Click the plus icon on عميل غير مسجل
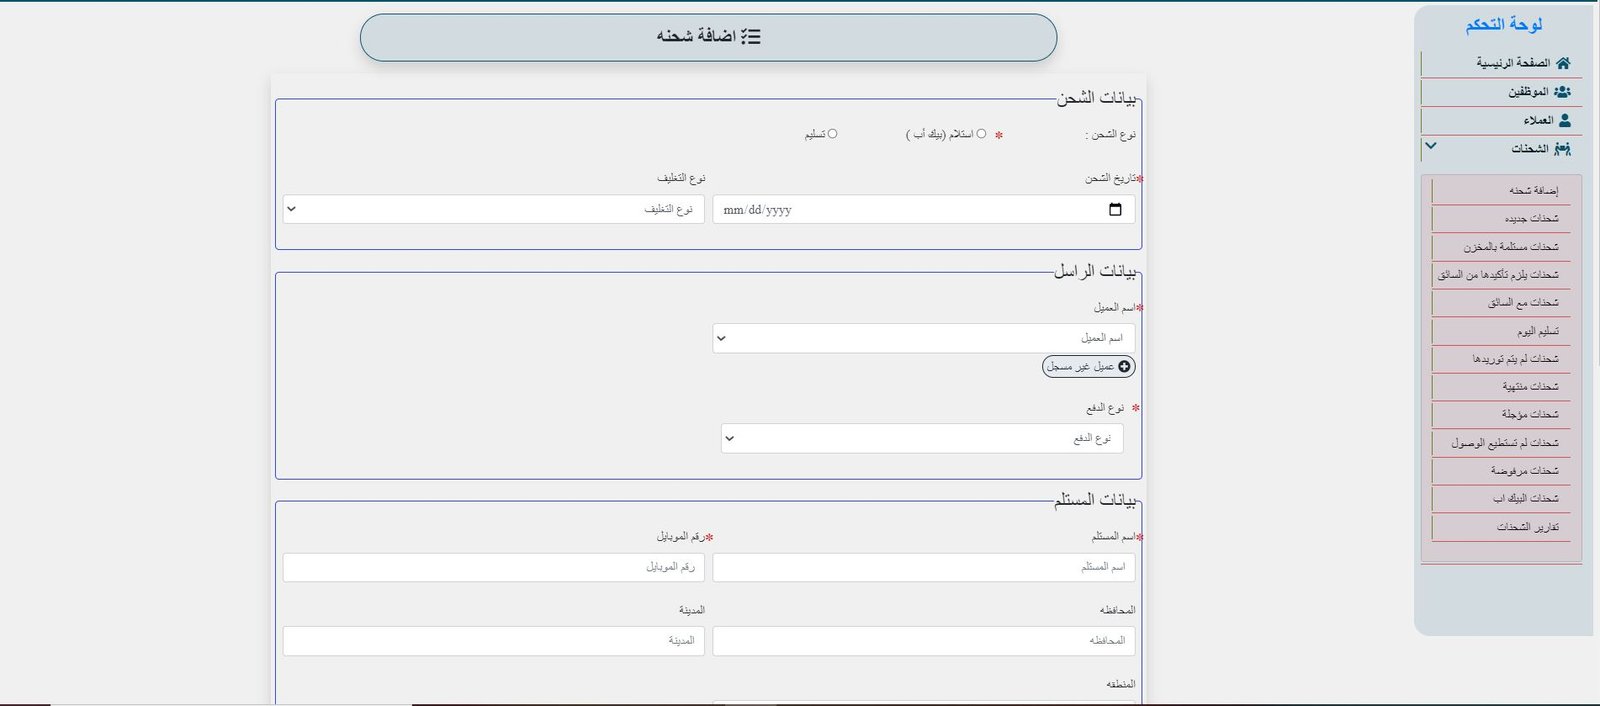The height and width of the screenshot is (706, 1600). click(x=1124, y=367)
